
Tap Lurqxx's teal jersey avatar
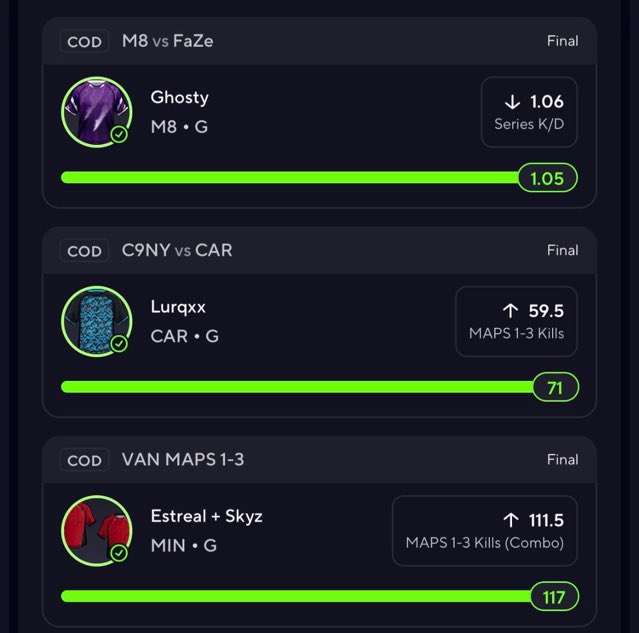[96, 321]
